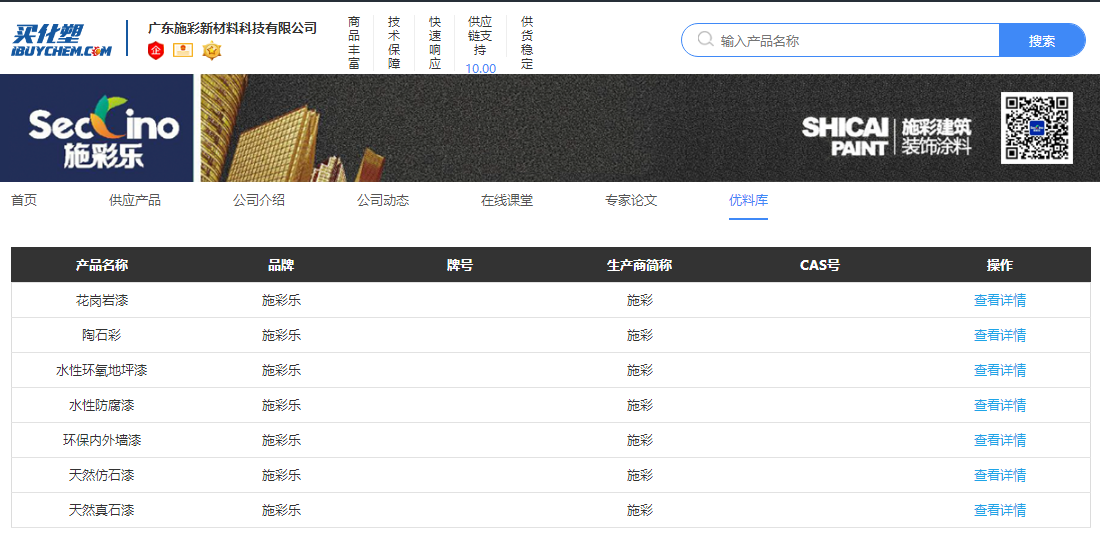This screenshot has height=539, width=1100.
Task: Click the blue 搜索 button
Action: coord(1042,40)
